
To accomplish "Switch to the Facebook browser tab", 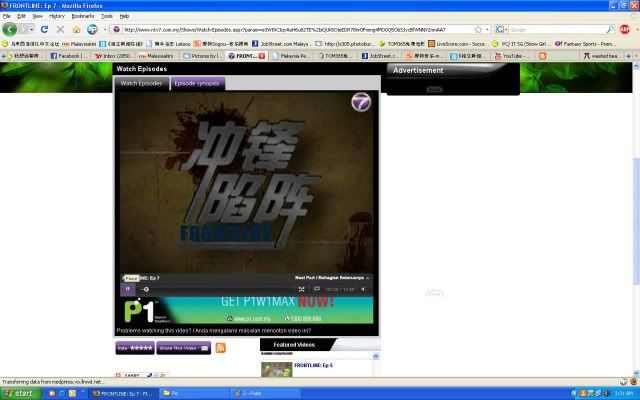I will coord(69,56).
